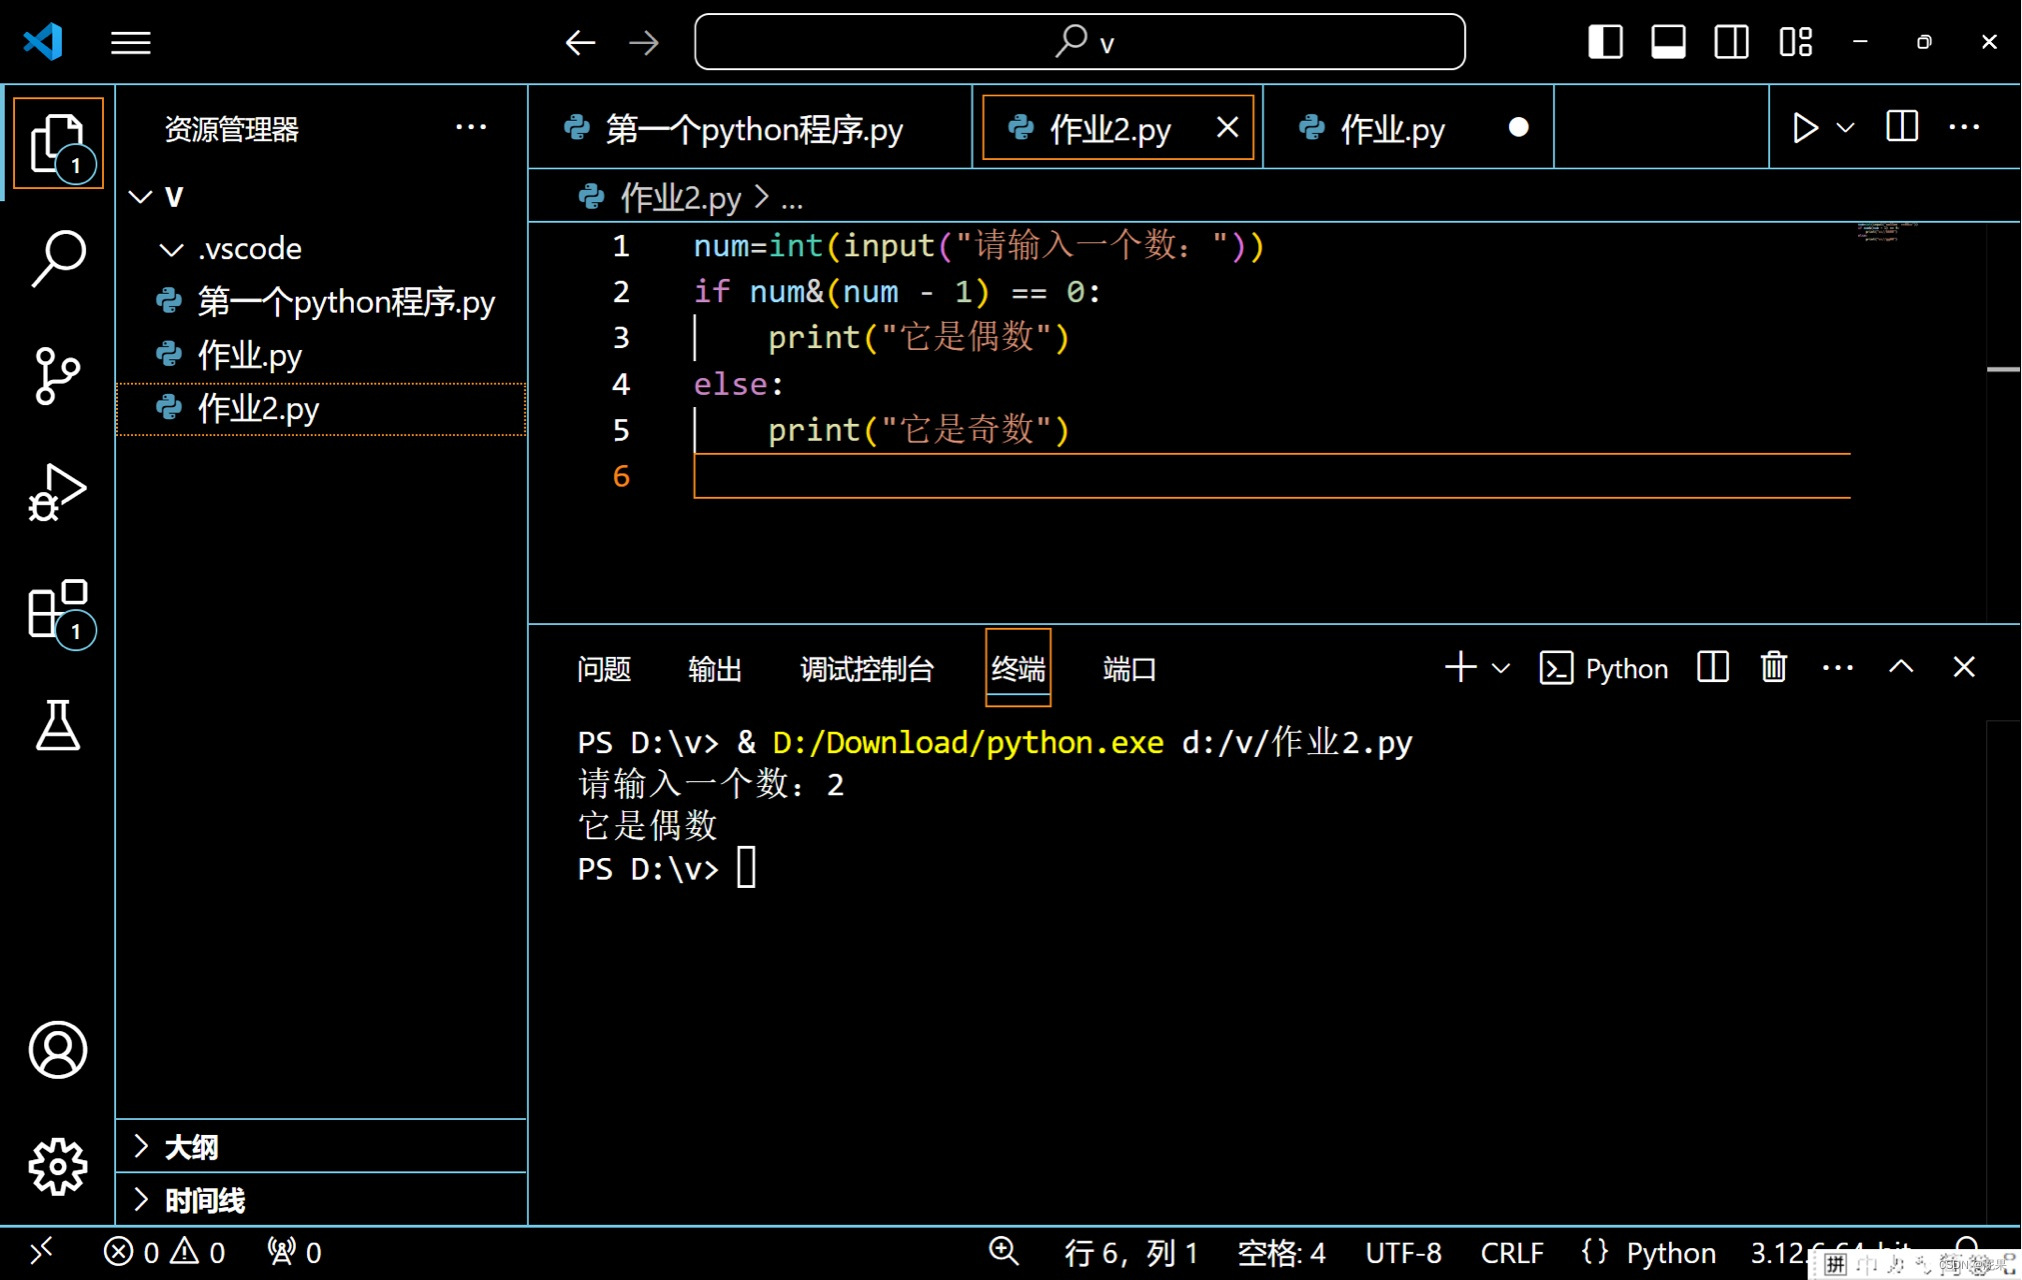Open the Search view in activity bar
Image resolution: width=2022 pixels, height=1280 pixels.
(x=58, y=259)
